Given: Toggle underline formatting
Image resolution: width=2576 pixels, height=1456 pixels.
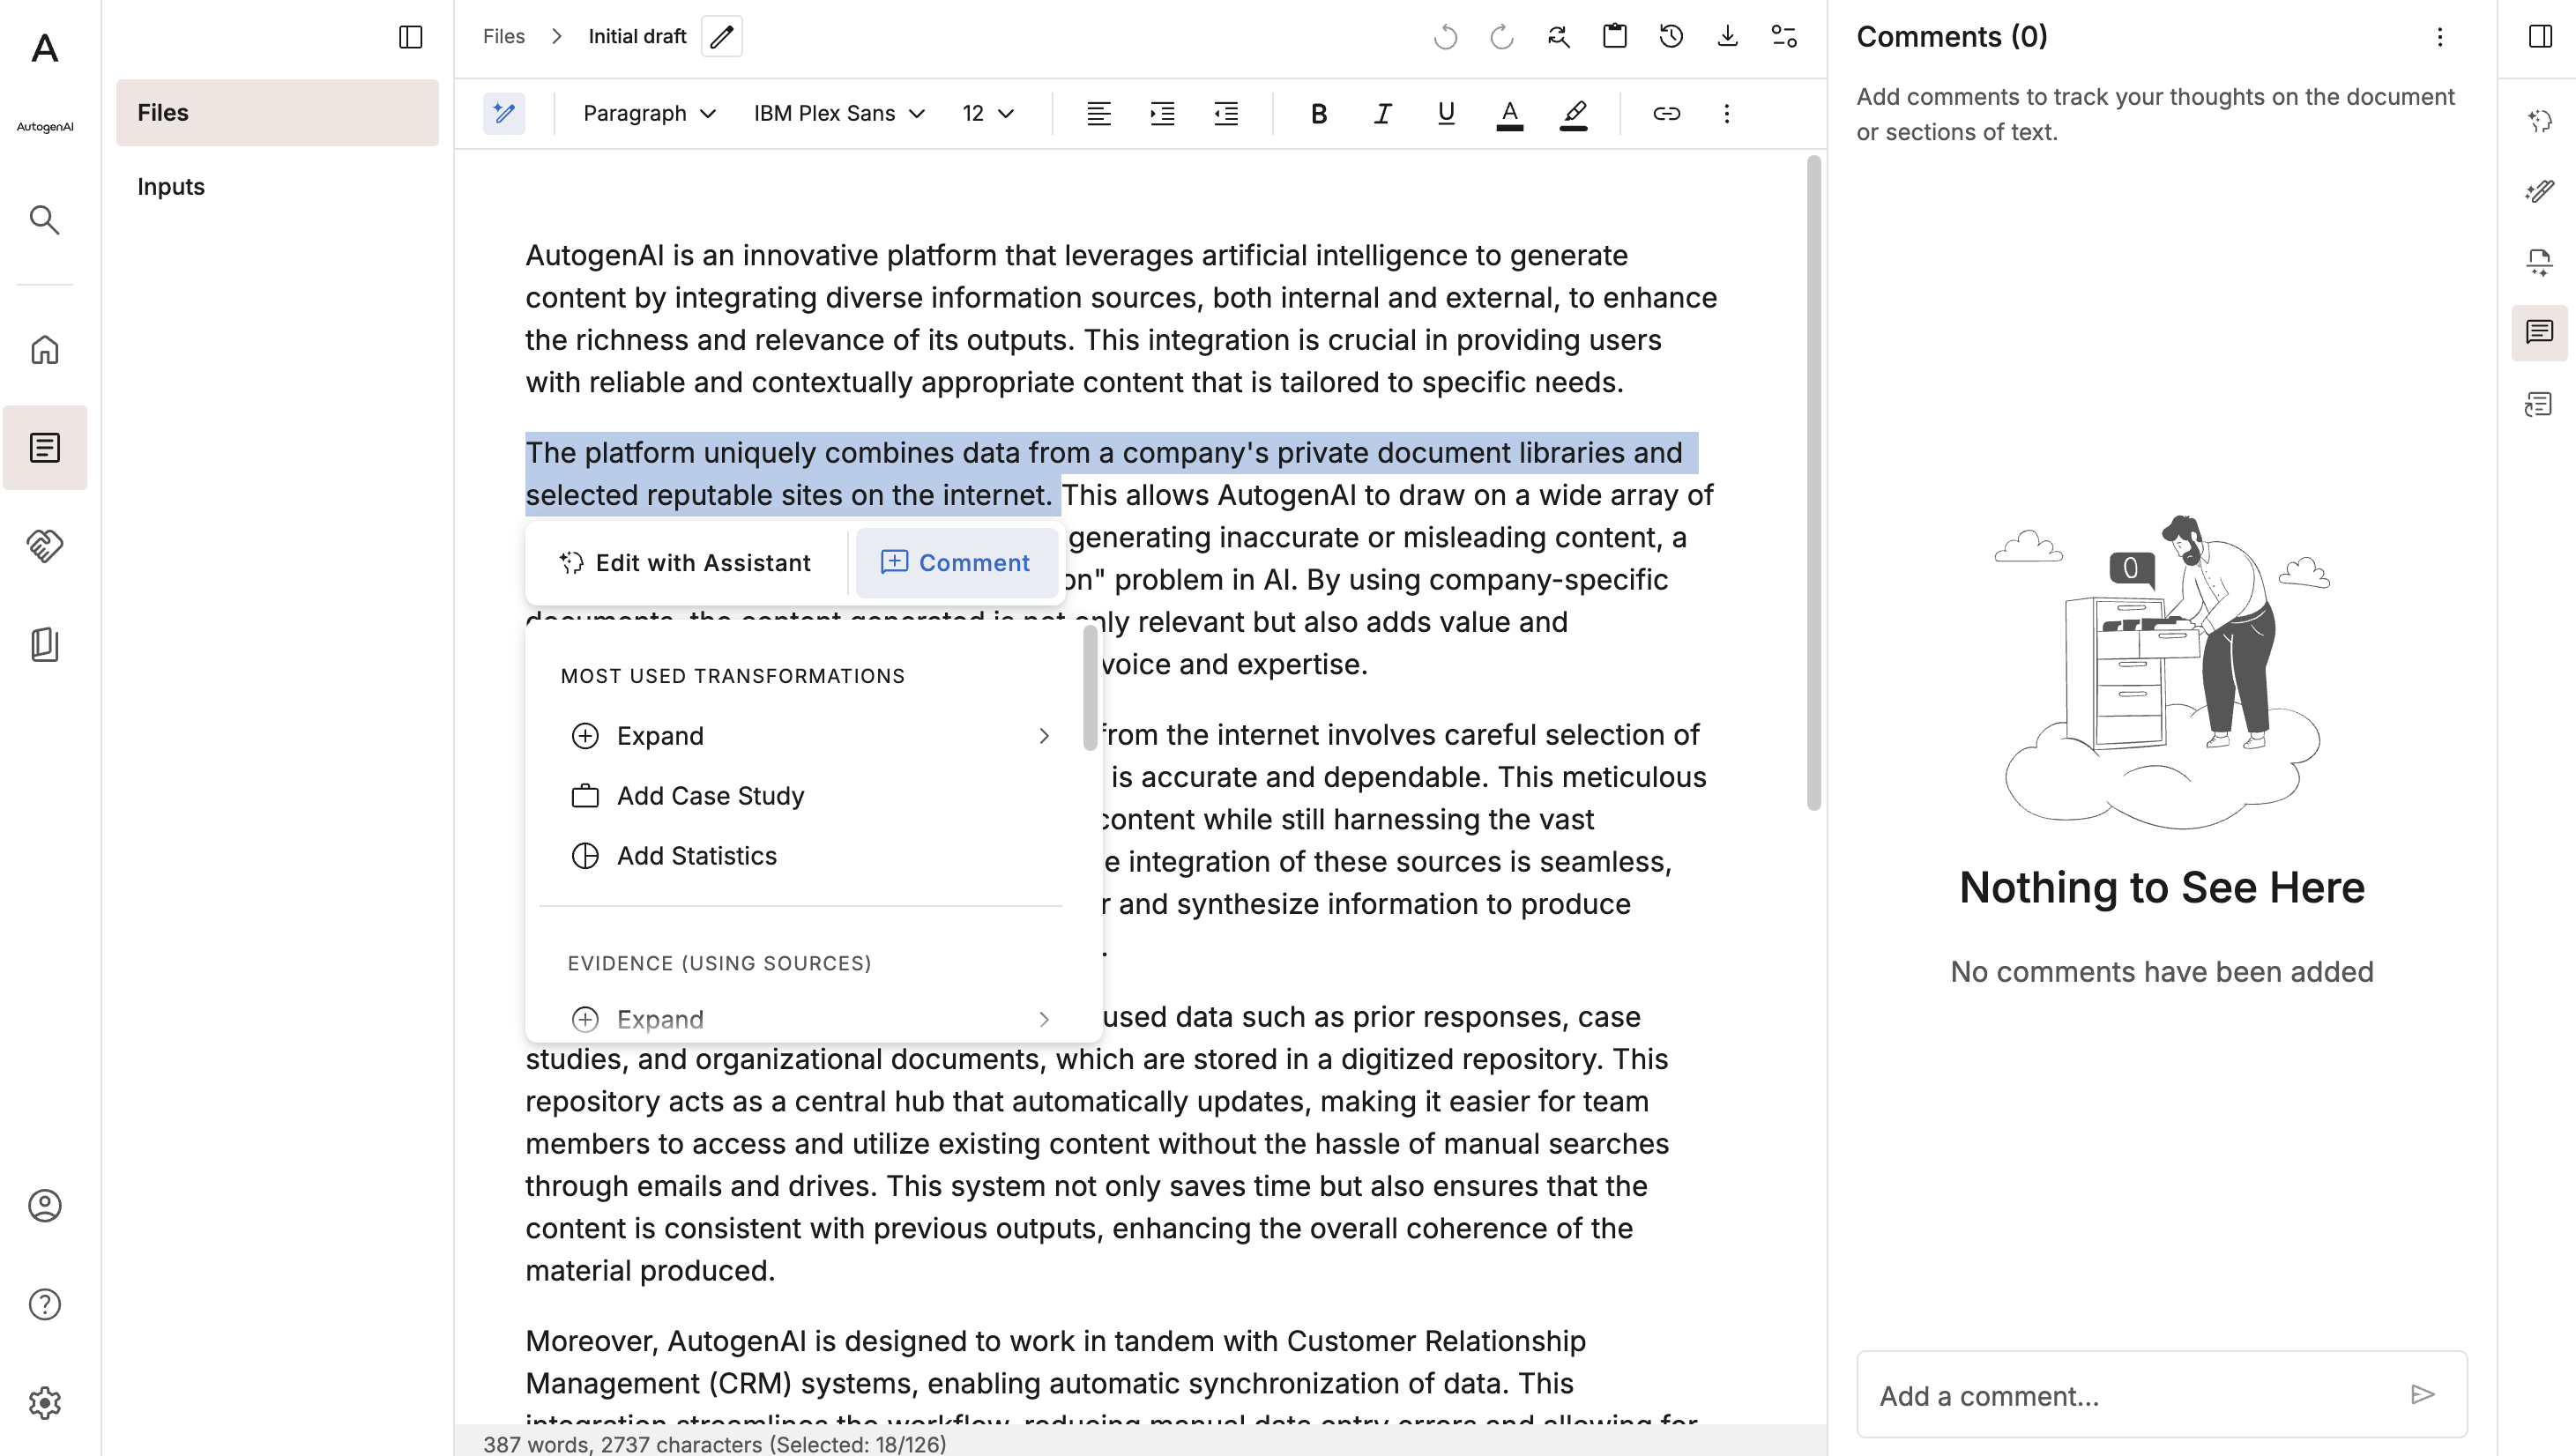Looking at the screenshot, I should pos(1446,114).
